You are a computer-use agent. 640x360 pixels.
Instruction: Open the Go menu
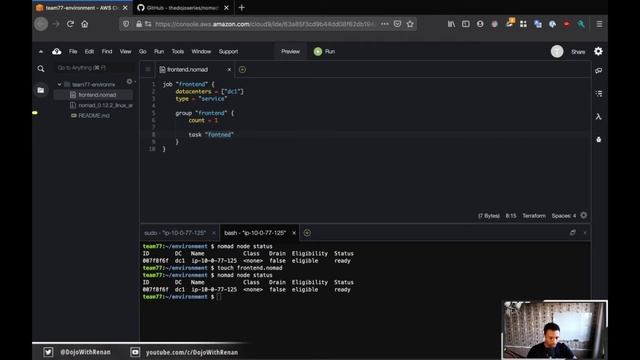coord(142,51)
